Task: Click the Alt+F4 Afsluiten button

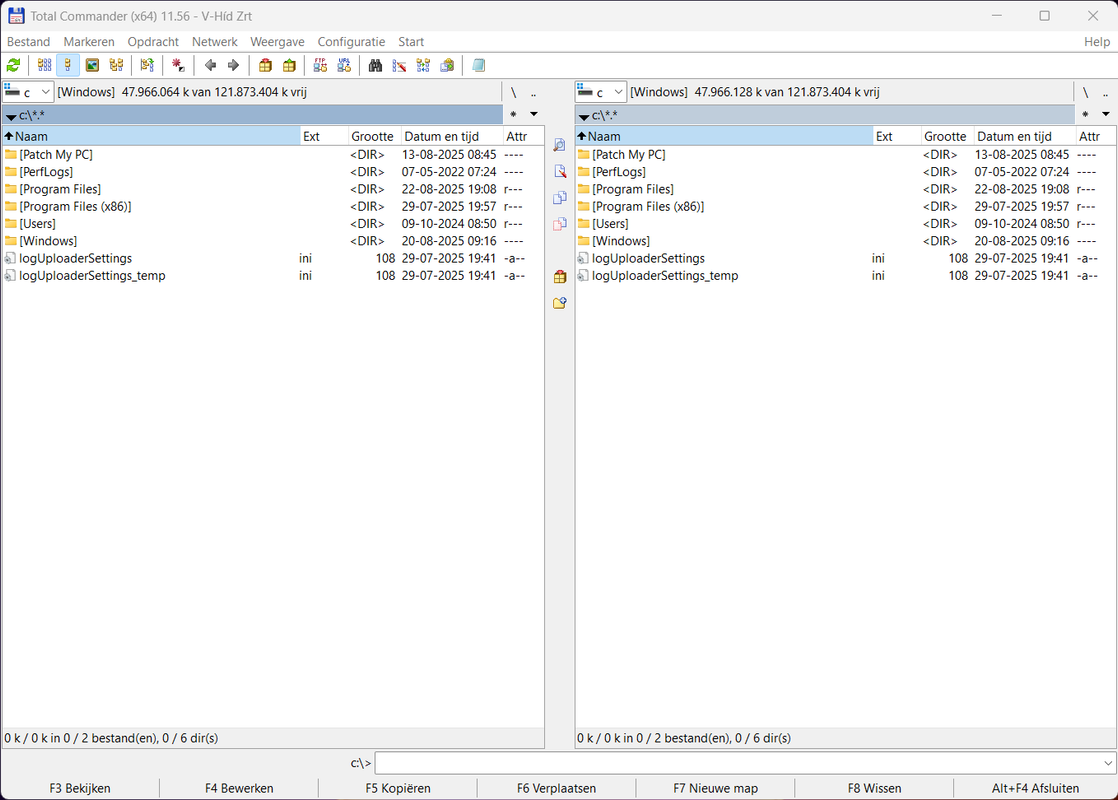Action: pyautogui.click(x=1035, y=788)
